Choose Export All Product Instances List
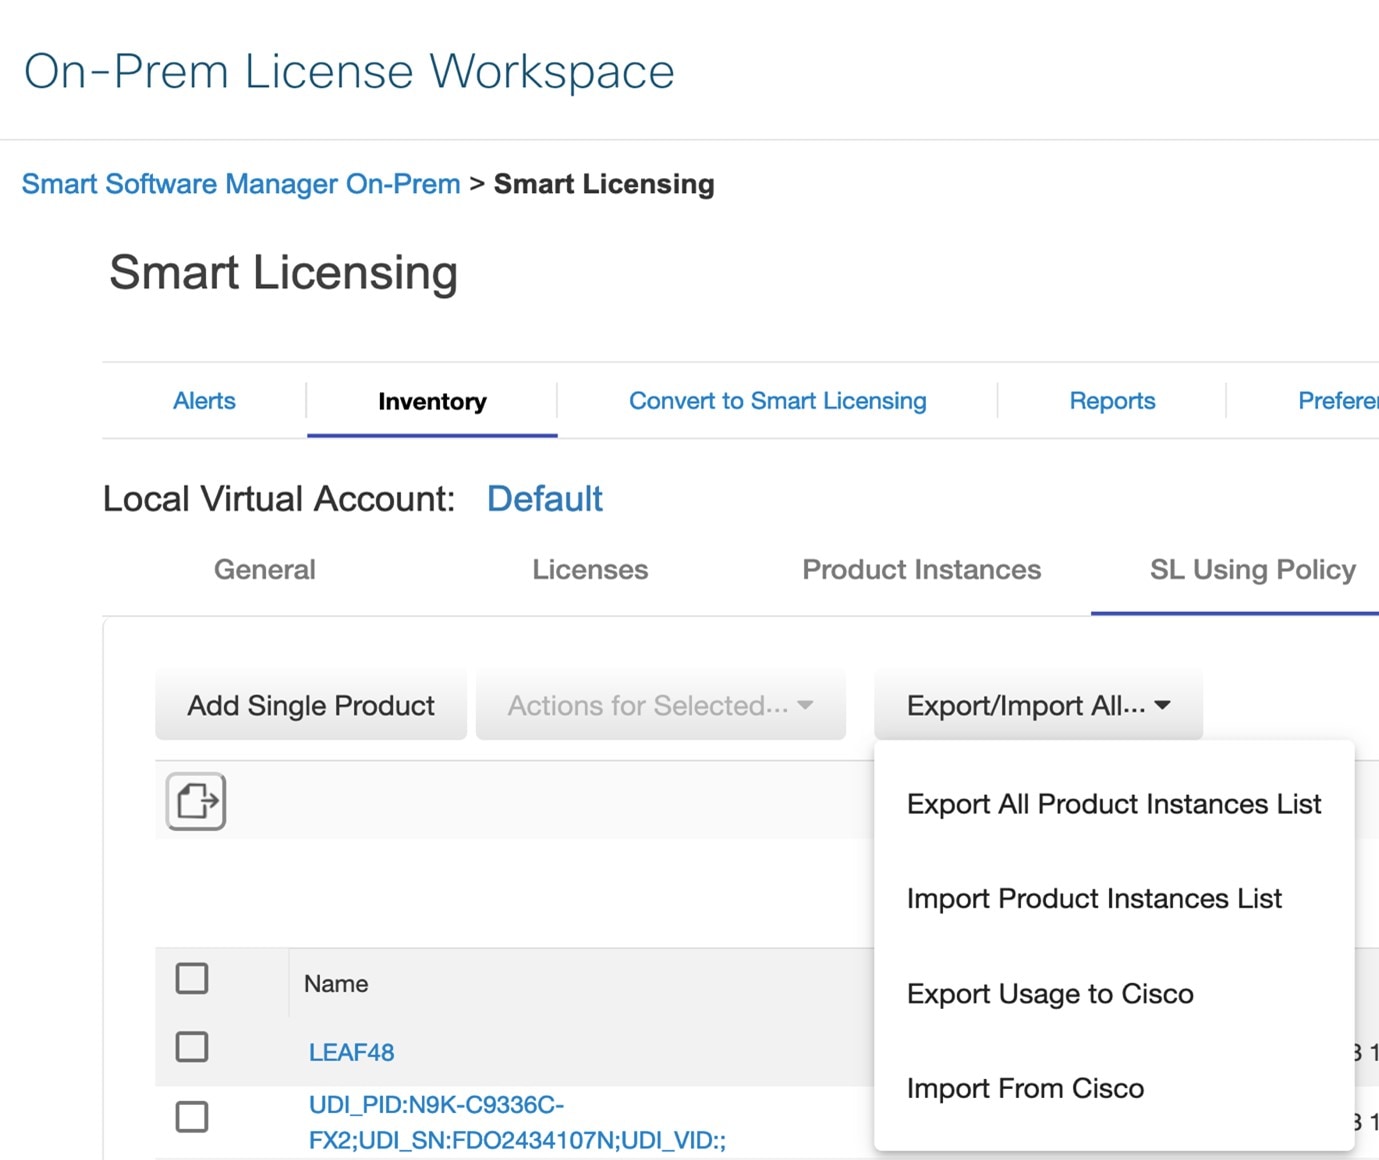Viewport: 1379px width, 1160px height. pyautogui.click(x=1114, y=804)
